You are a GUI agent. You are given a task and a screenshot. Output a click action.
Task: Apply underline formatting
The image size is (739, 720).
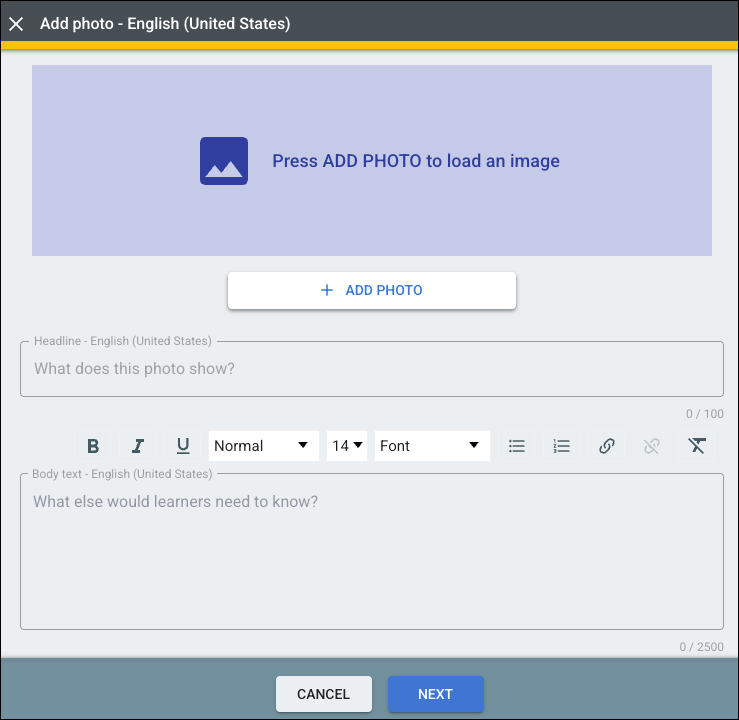click(183, 446)
